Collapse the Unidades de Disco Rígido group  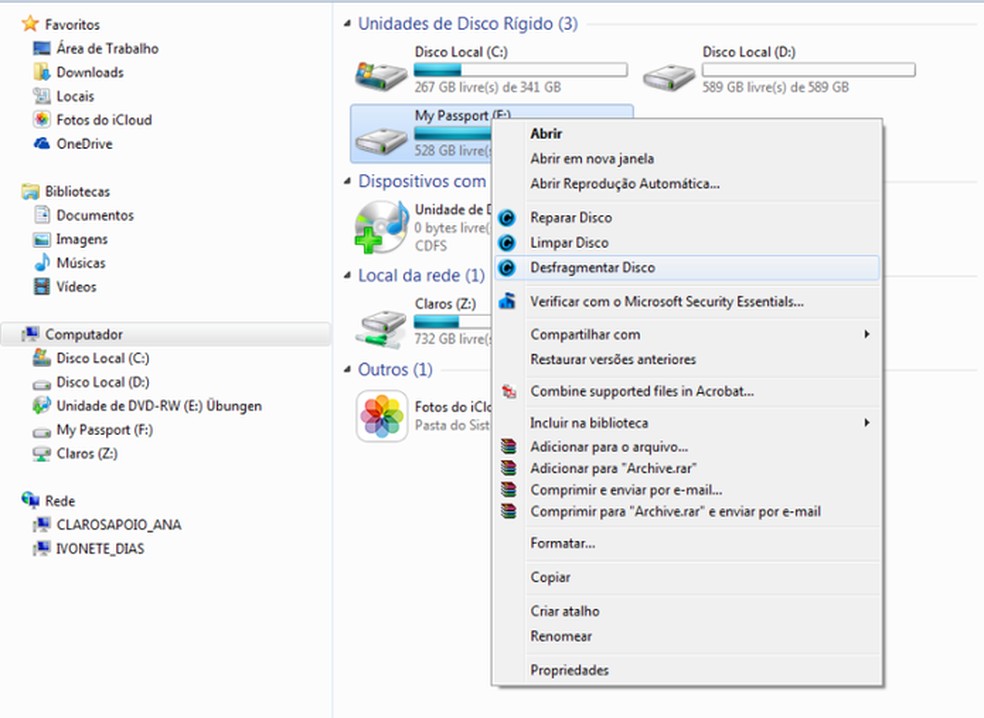[347, 24]
